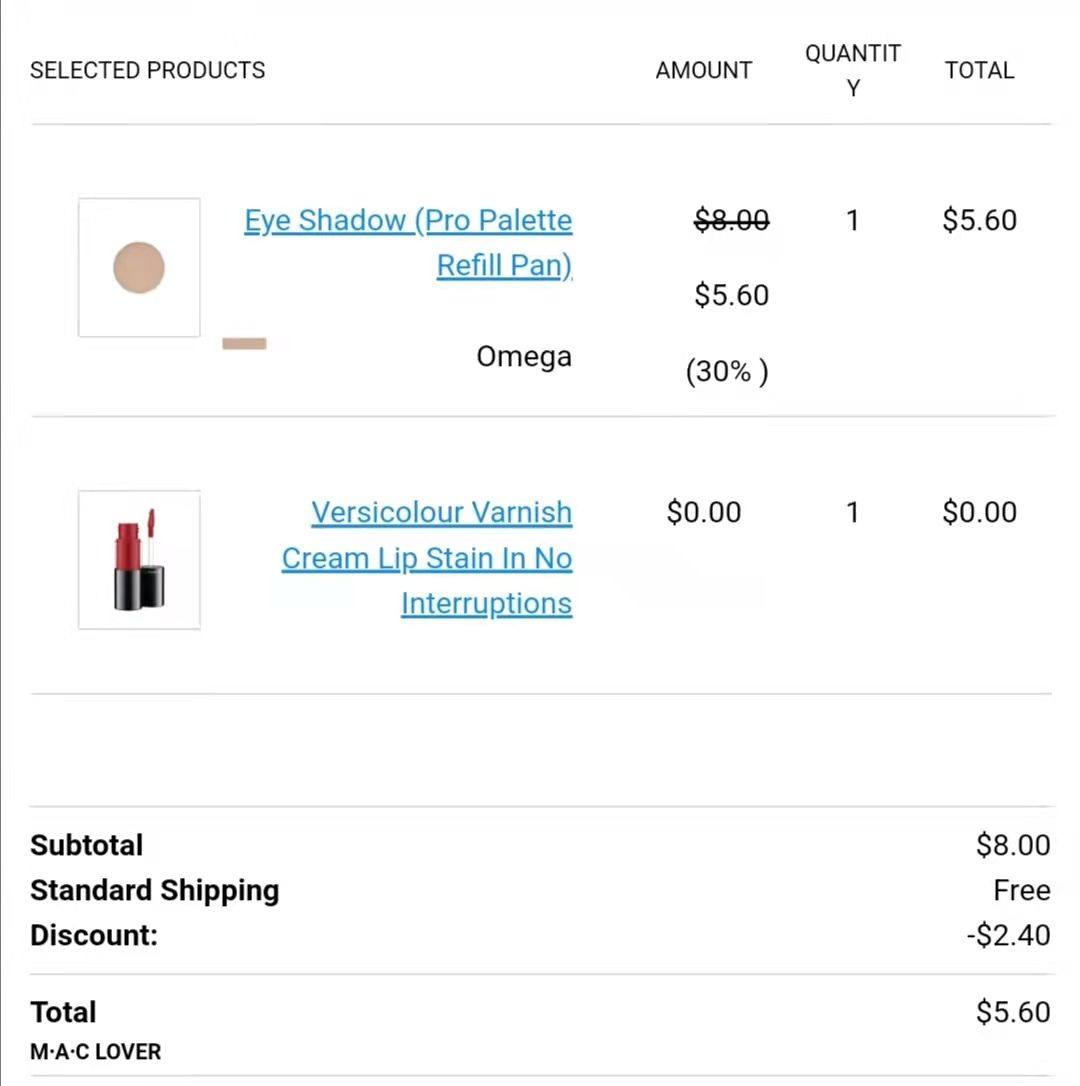The image size is (1080, 1086).
Task: Click the struck-through $8.00 original price
Action: 731,220
